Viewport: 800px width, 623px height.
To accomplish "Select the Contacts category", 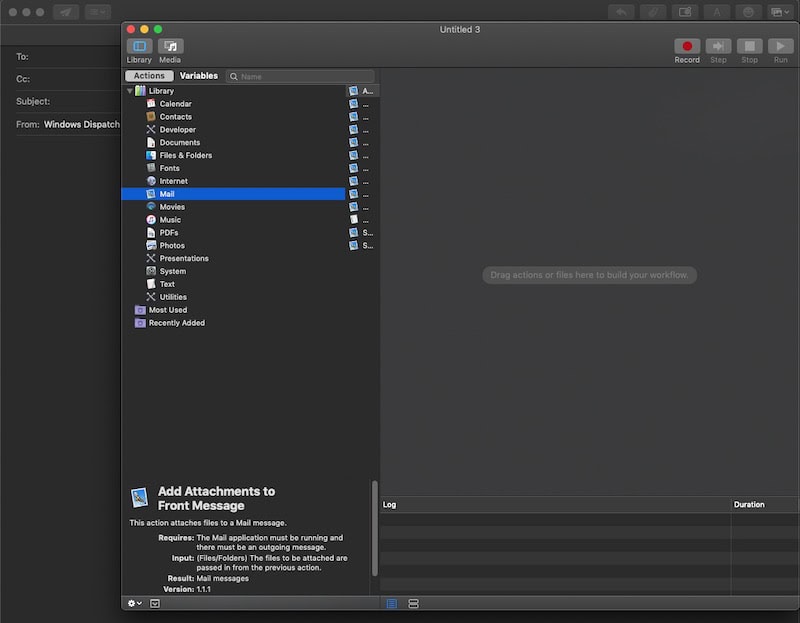I will [x=233, y=117].
